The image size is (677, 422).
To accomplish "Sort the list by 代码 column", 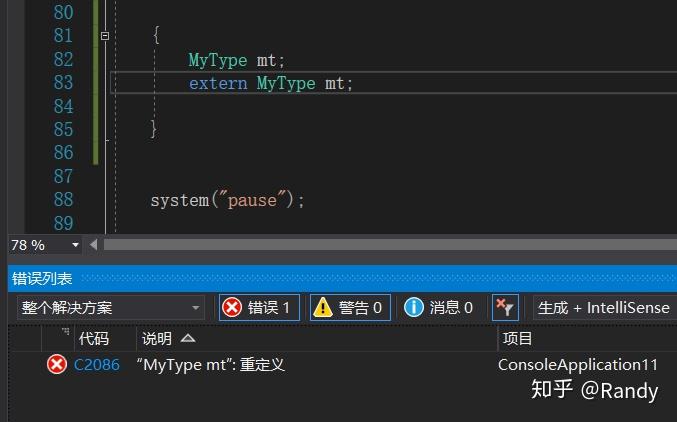I will pyautogui.click(x=93, y=339).
